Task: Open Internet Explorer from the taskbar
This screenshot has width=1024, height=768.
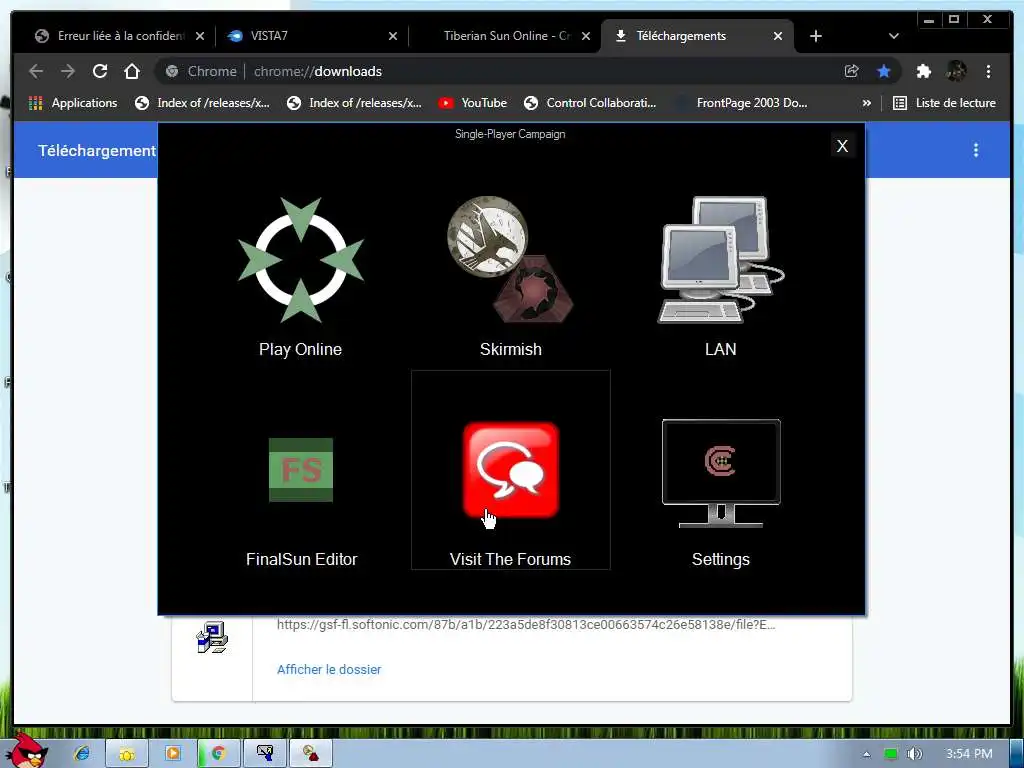Action: pyautogui.click(x=82, y=754)
